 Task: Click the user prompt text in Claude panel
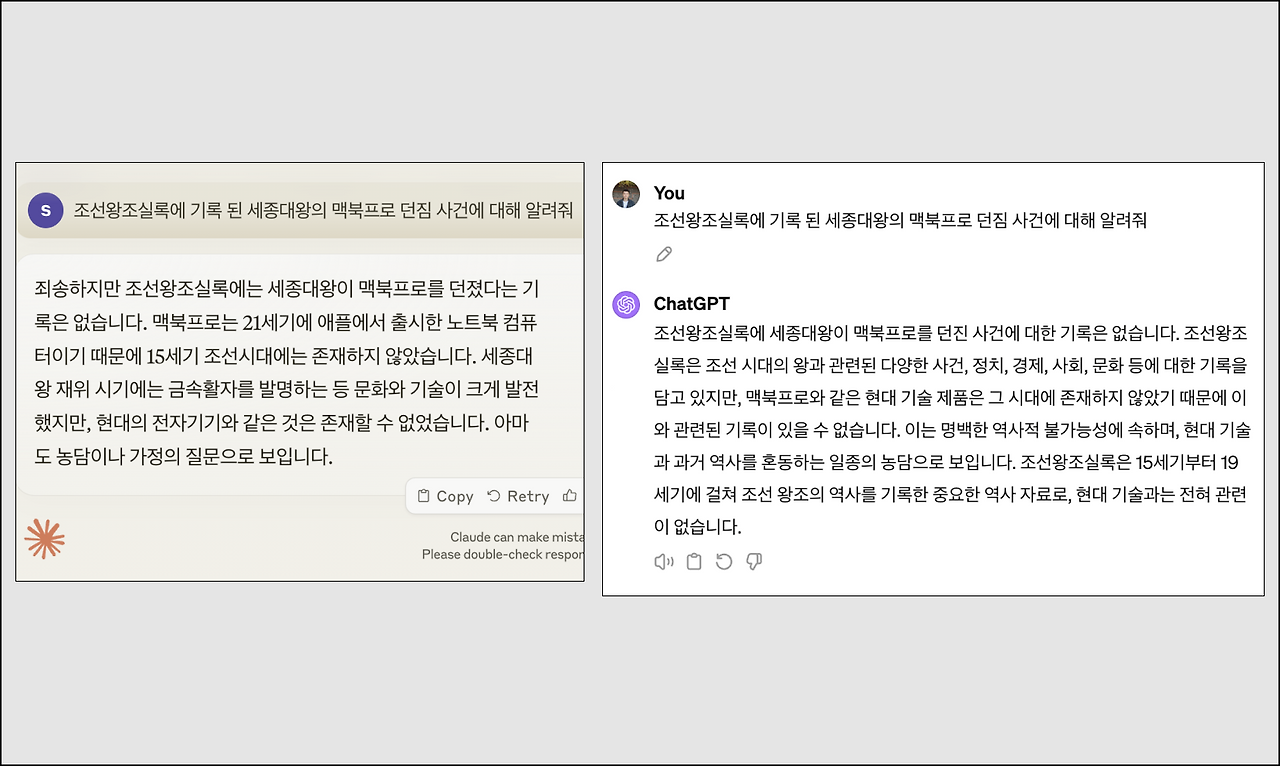323,210
